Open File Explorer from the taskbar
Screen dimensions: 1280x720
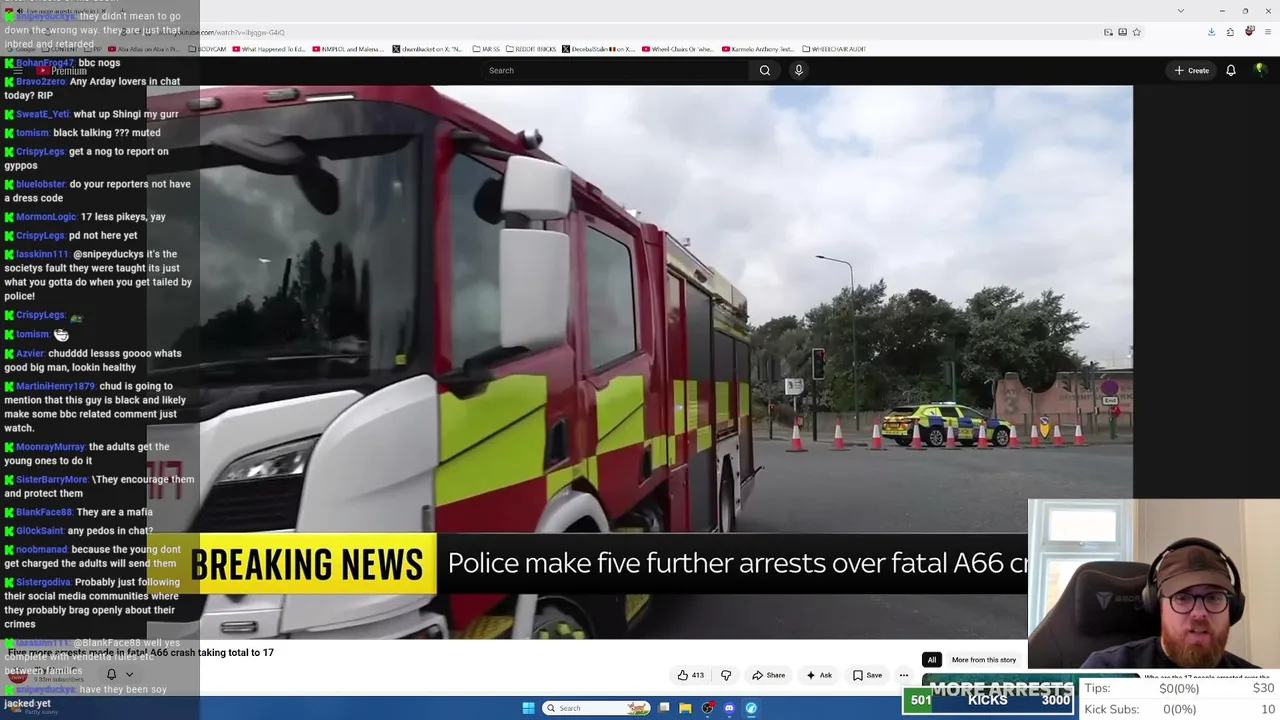[685, 708]
